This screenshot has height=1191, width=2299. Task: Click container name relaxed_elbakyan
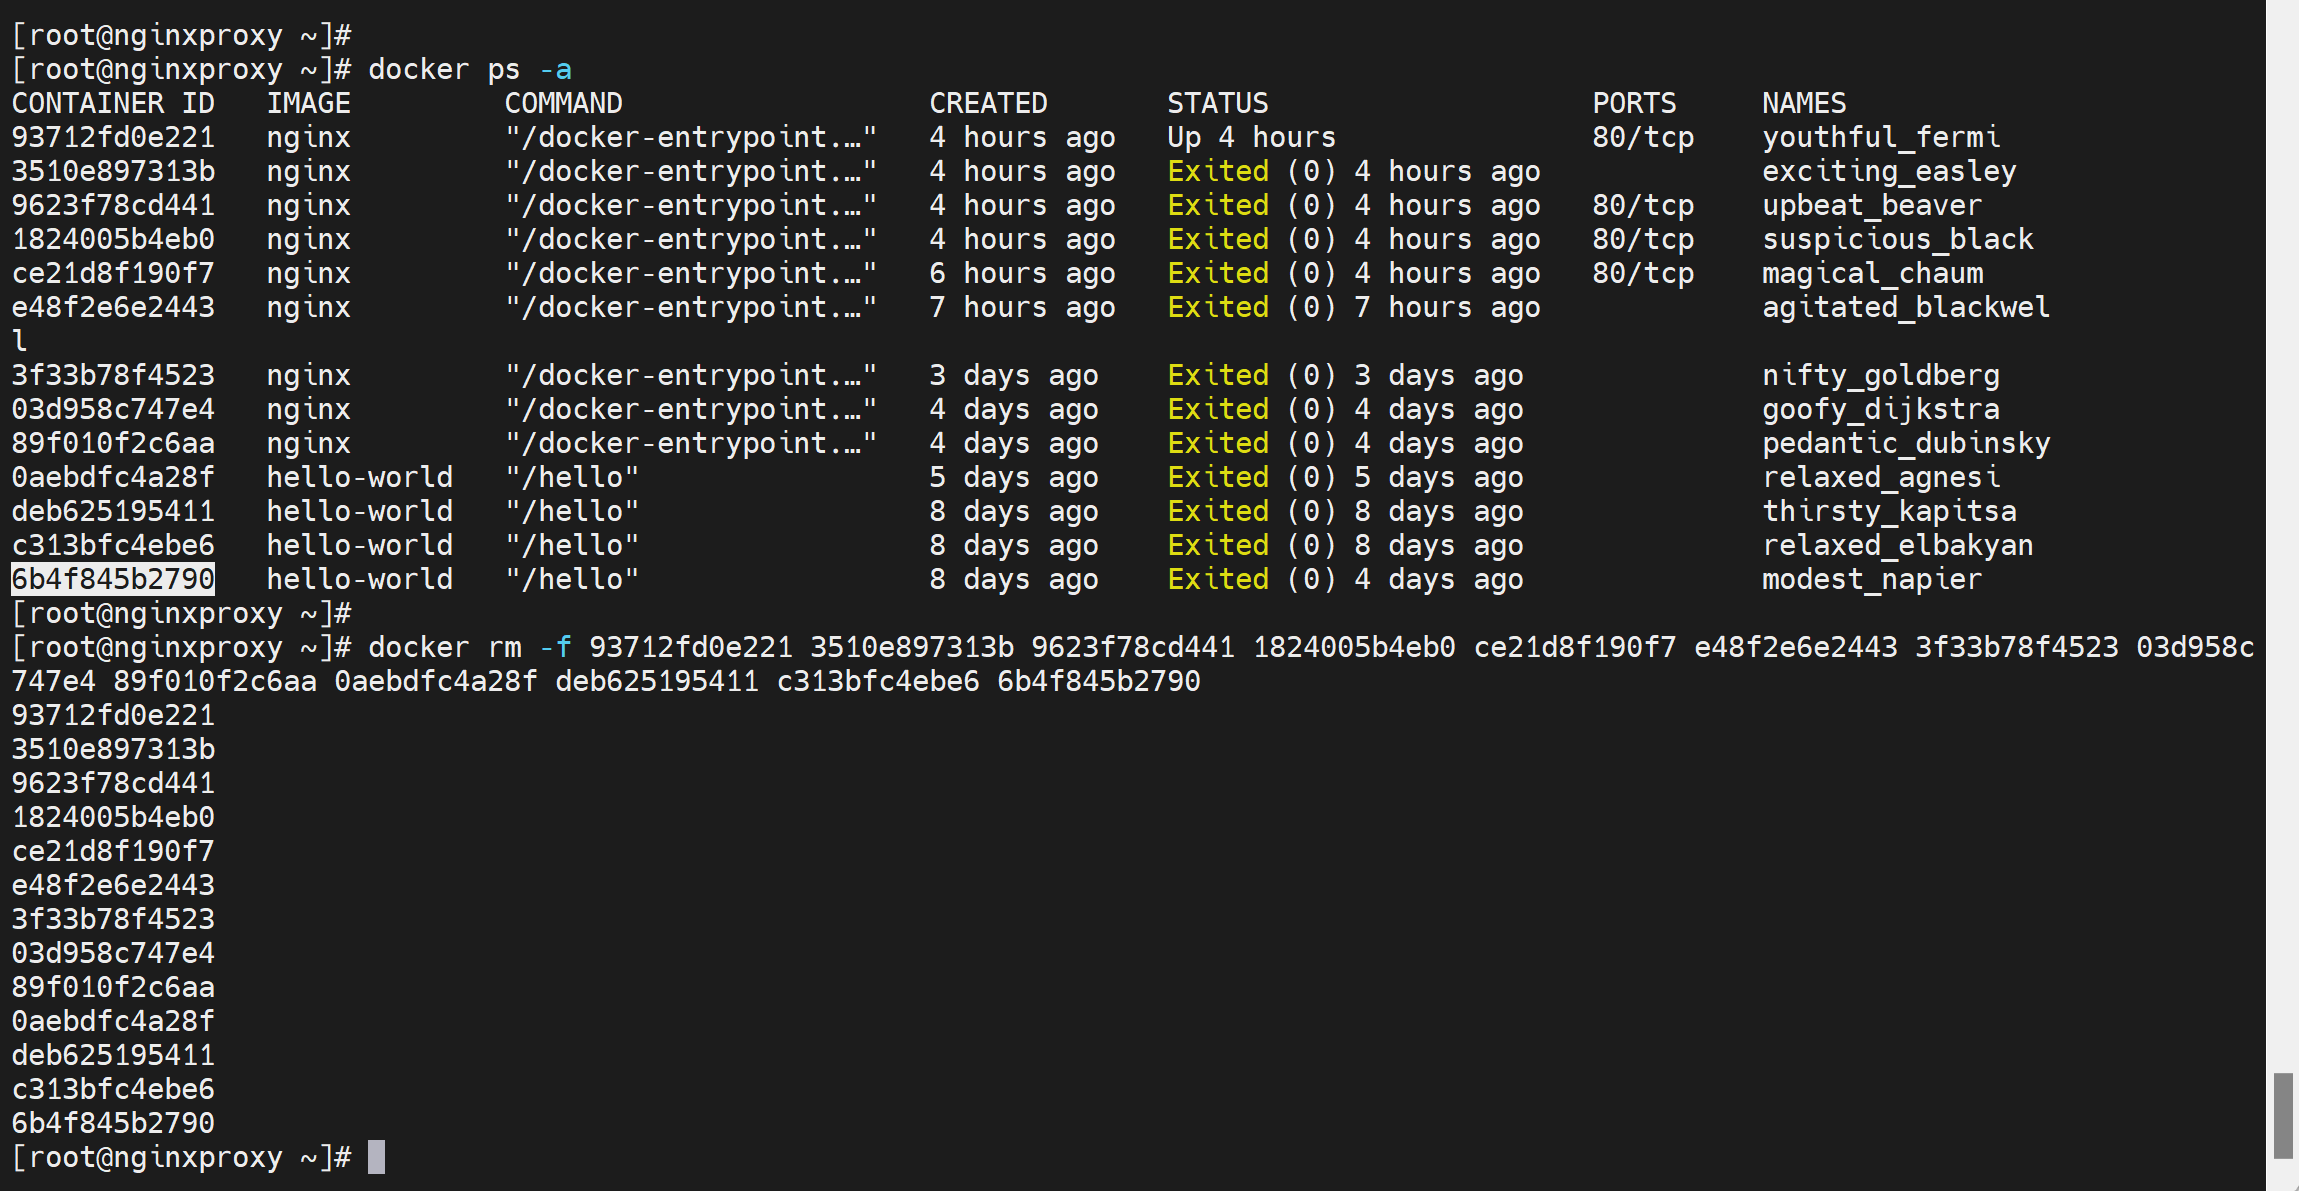click(x=1897, y=545)
